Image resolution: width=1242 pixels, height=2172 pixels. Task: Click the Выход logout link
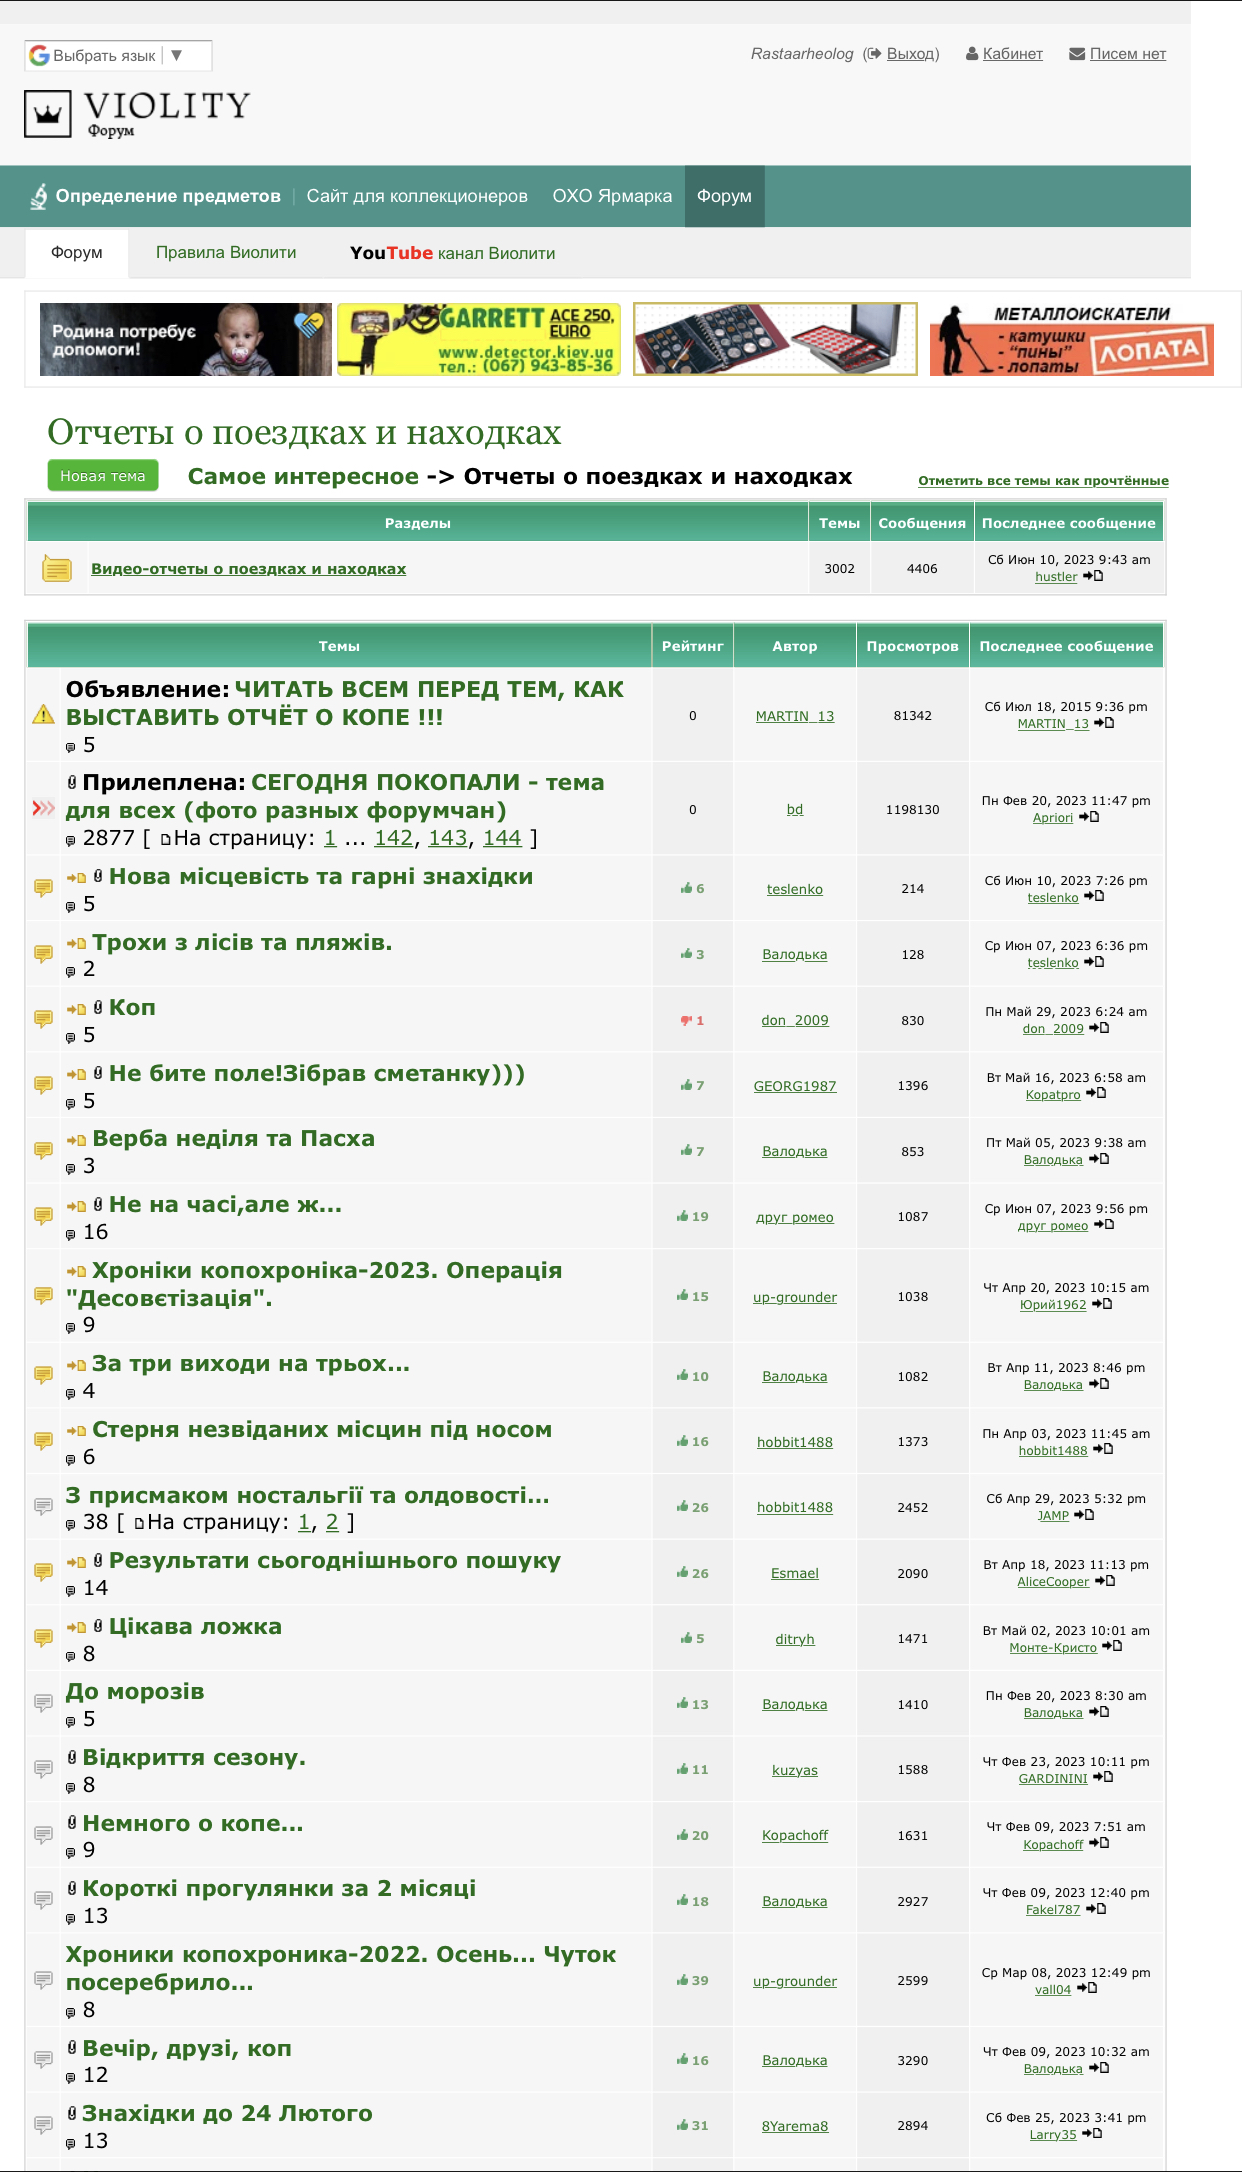pos(912,54)
